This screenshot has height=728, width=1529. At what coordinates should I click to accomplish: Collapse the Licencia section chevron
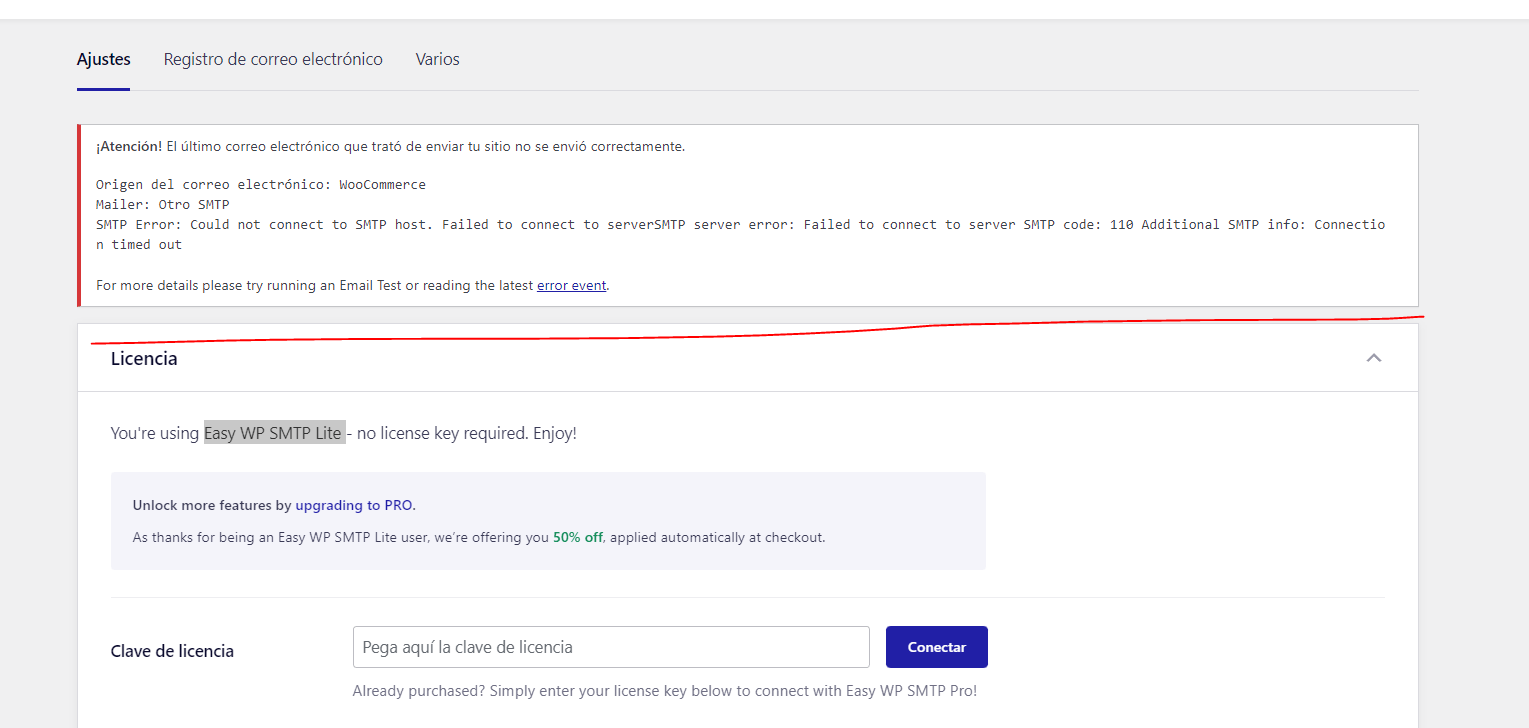pos(1374,358)
